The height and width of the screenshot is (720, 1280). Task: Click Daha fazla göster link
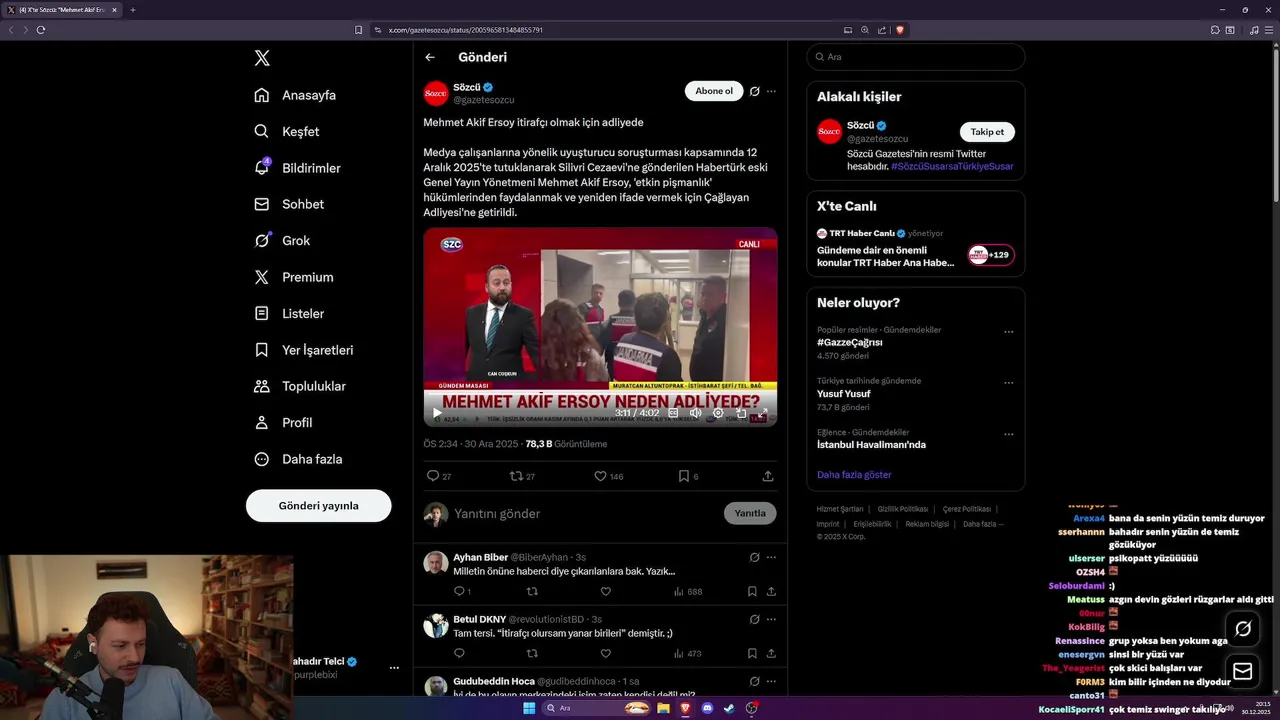tap(854, 475)
